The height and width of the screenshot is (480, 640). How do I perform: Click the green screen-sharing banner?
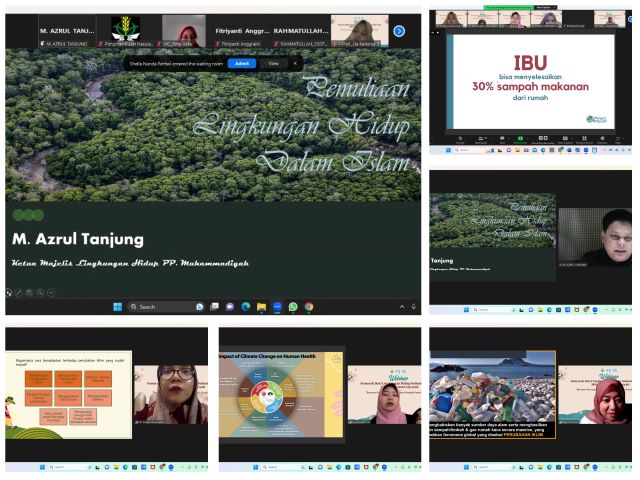tap(509, 7)
